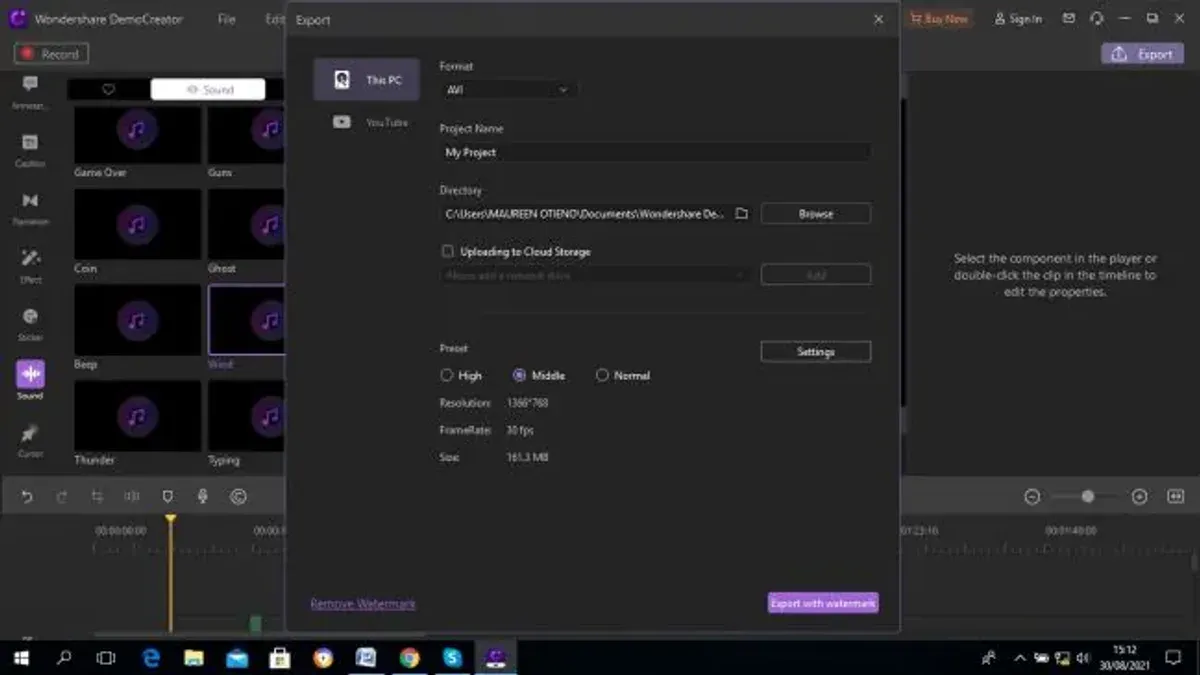Select the Typing sound thumbnail
The image size is (1200, 675).
[247, 415]
